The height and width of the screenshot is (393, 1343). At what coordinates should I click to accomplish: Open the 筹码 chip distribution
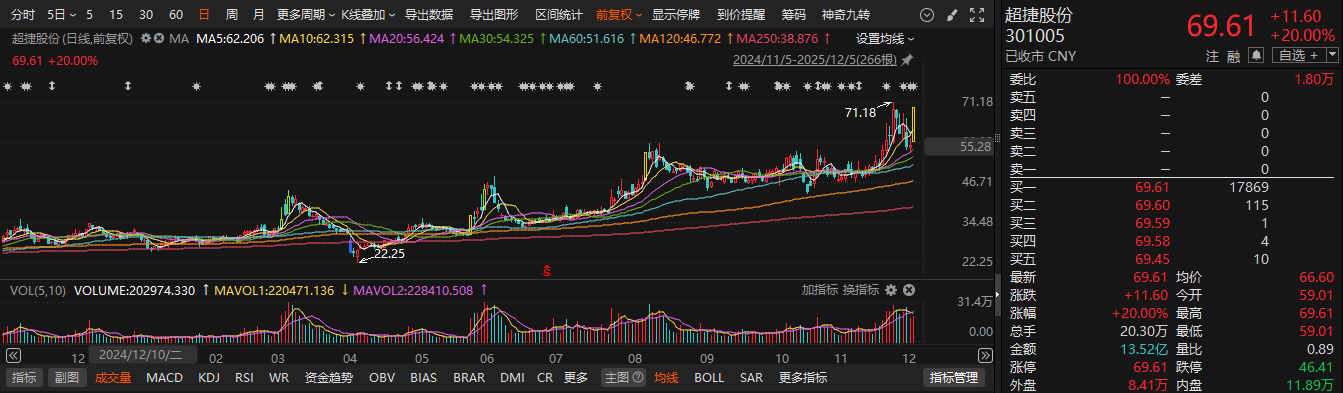click(x=794, y=15)
